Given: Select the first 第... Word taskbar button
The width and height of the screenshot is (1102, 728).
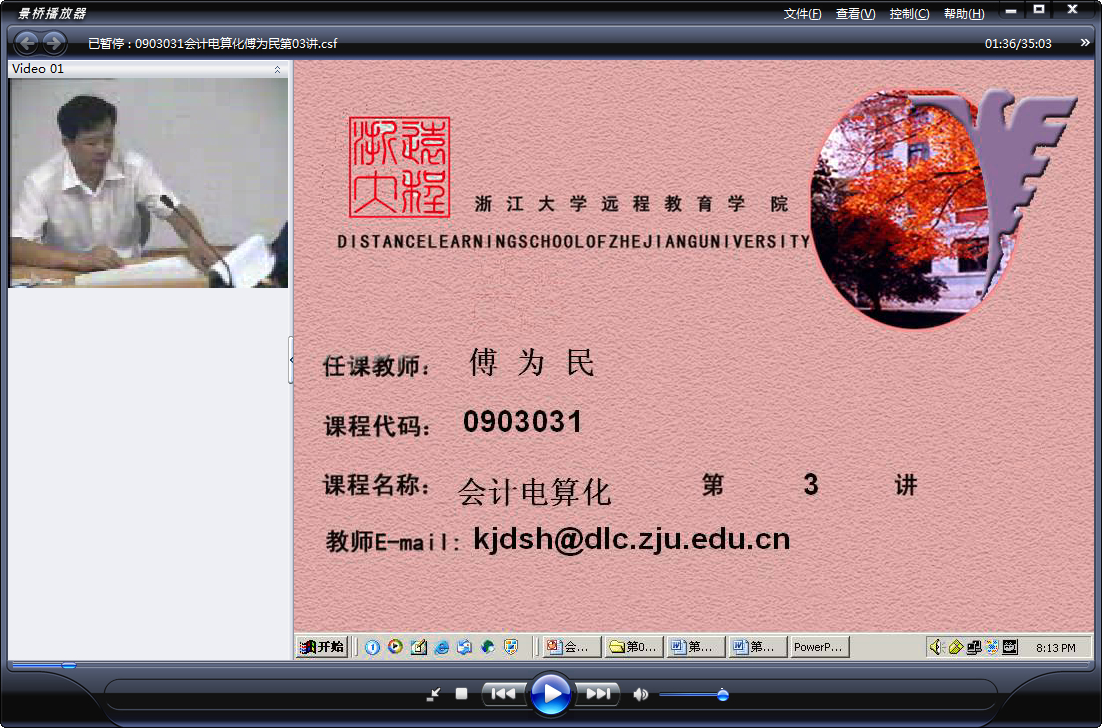Looking at the screenshot, I should 695,646.
